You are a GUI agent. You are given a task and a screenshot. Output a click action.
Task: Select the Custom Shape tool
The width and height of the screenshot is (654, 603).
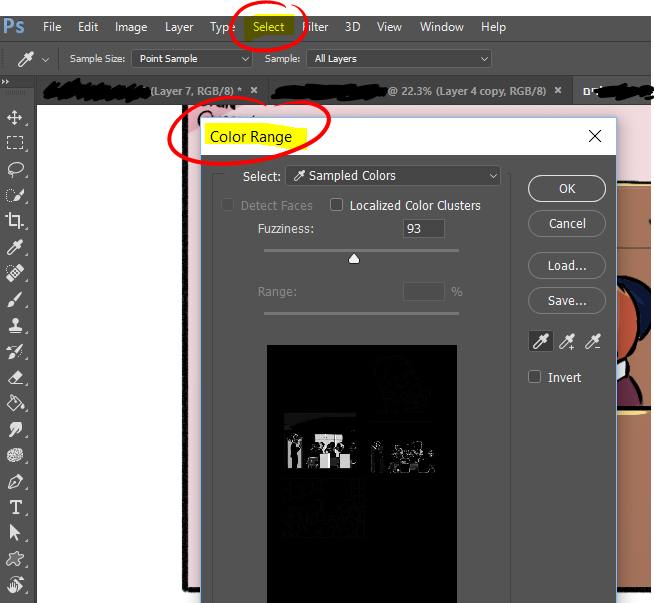pos(15,559)
